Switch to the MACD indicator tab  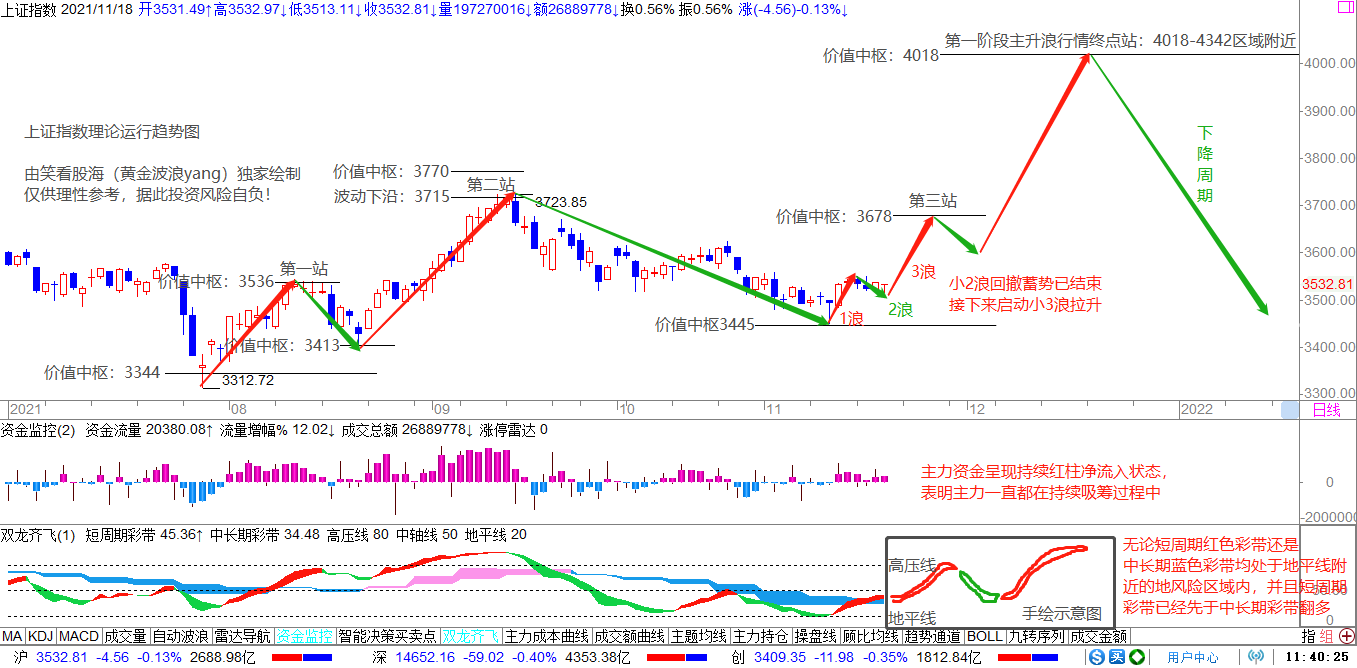point(78,636)
